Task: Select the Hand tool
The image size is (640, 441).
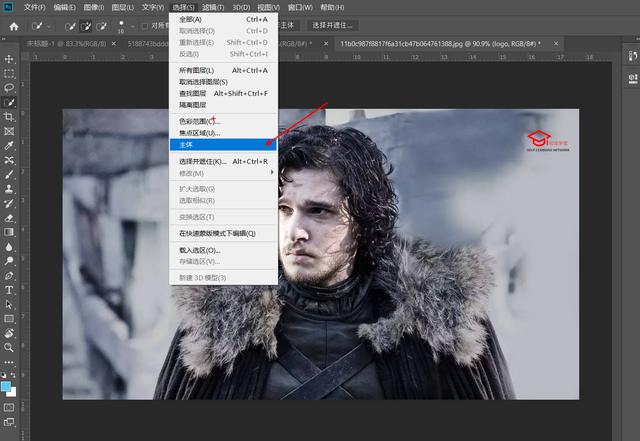Action: coord(9,333)
